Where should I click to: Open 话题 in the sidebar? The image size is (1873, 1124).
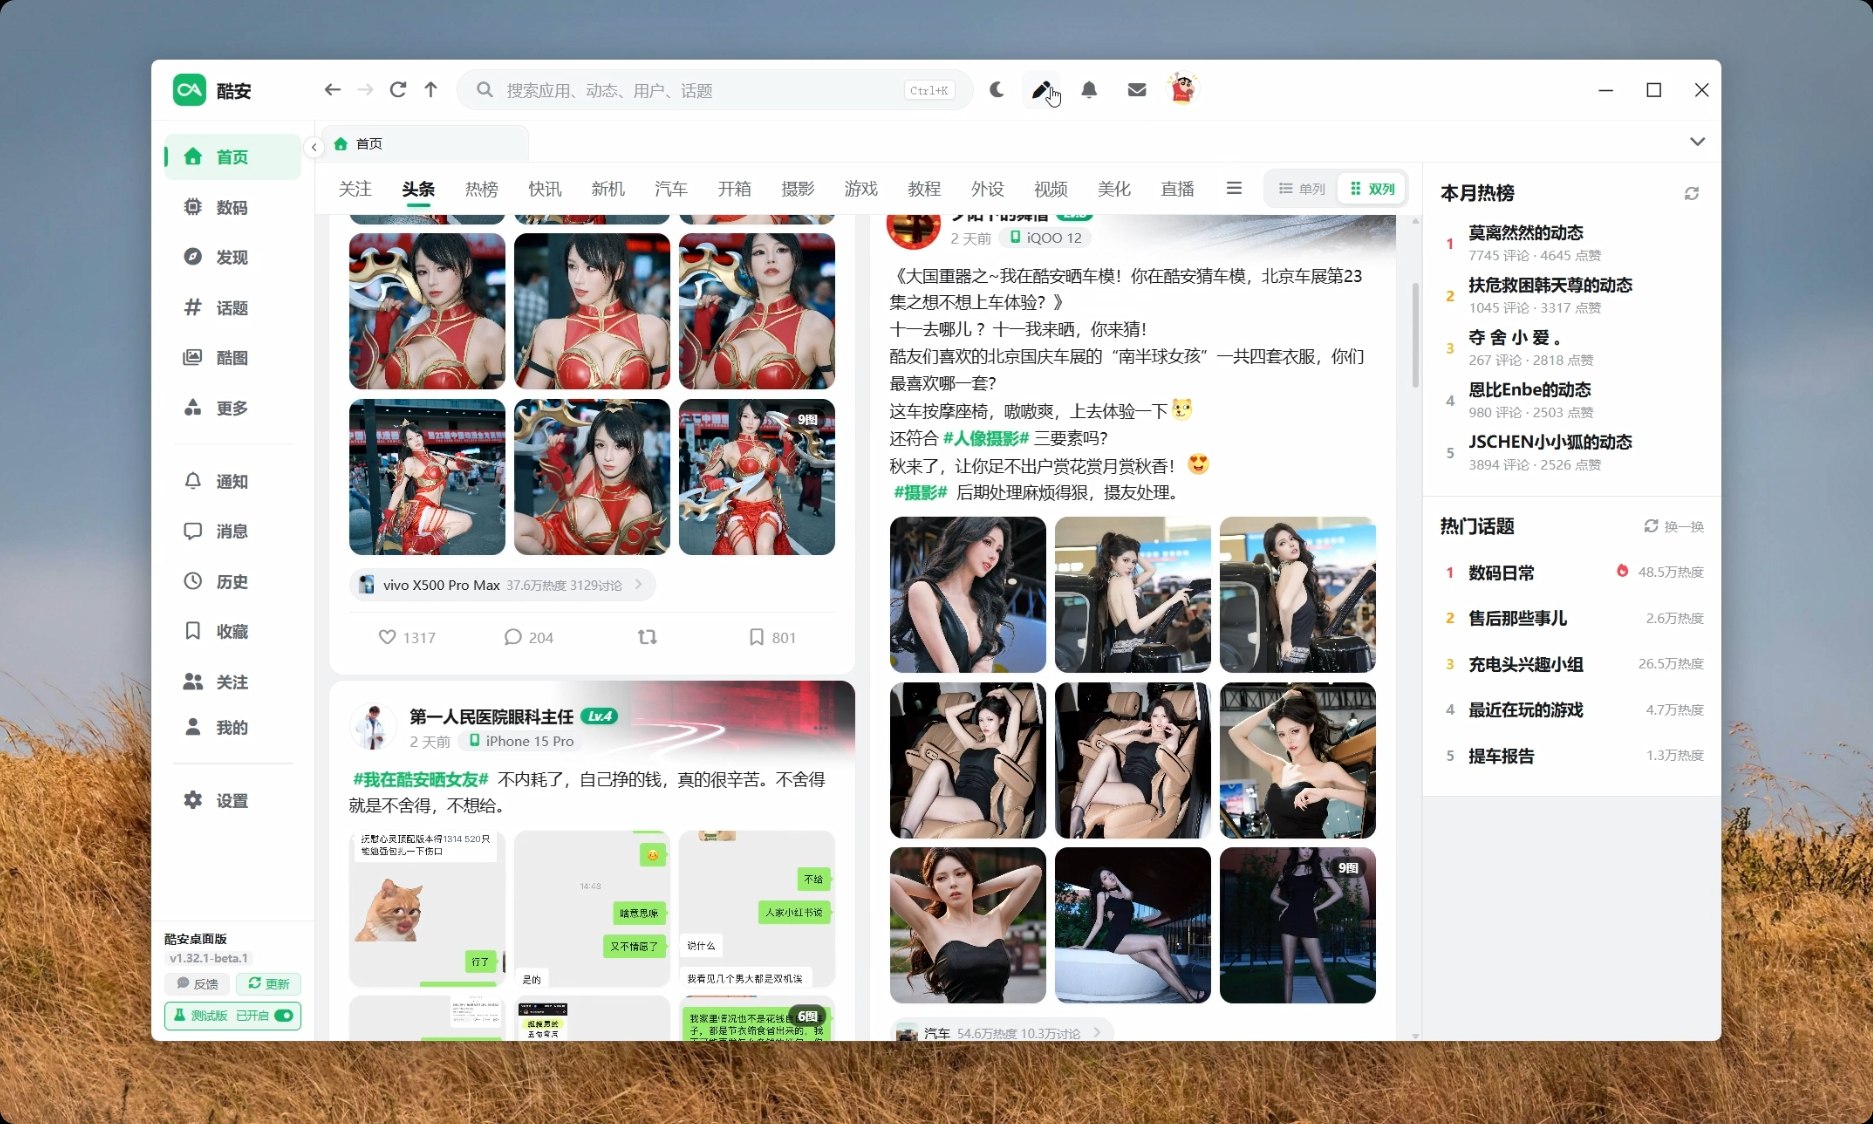(232, 307)
